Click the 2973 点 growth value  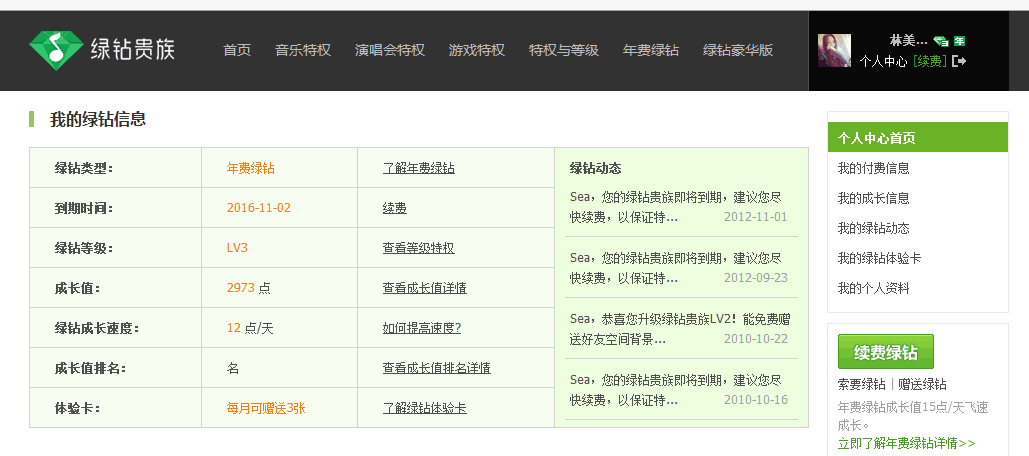click(x=248, y=288)
